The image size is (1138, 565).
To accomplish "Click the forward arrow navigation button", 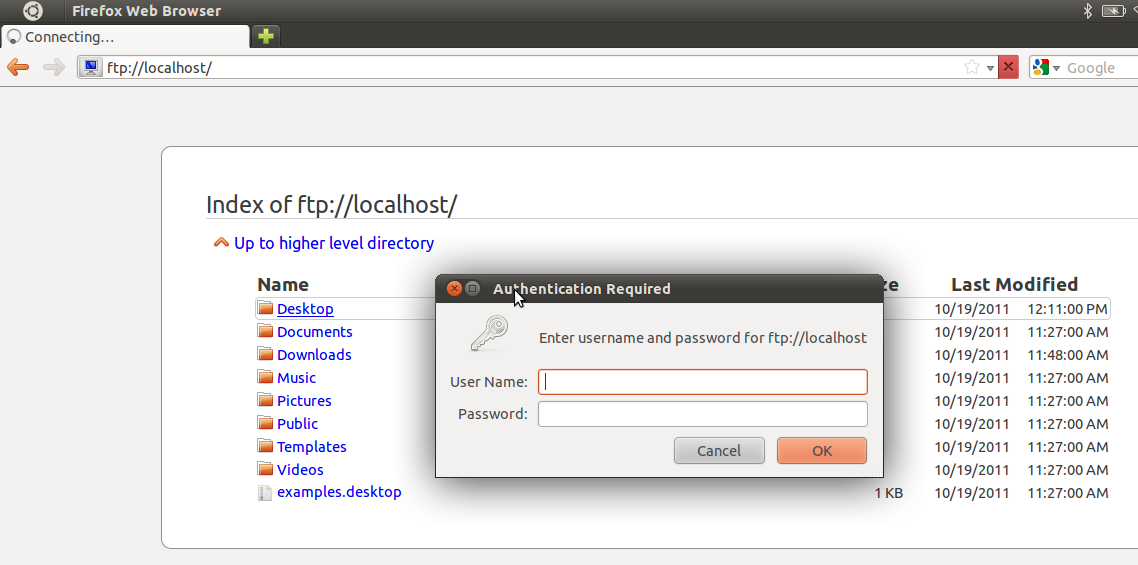I will [54, 68].
